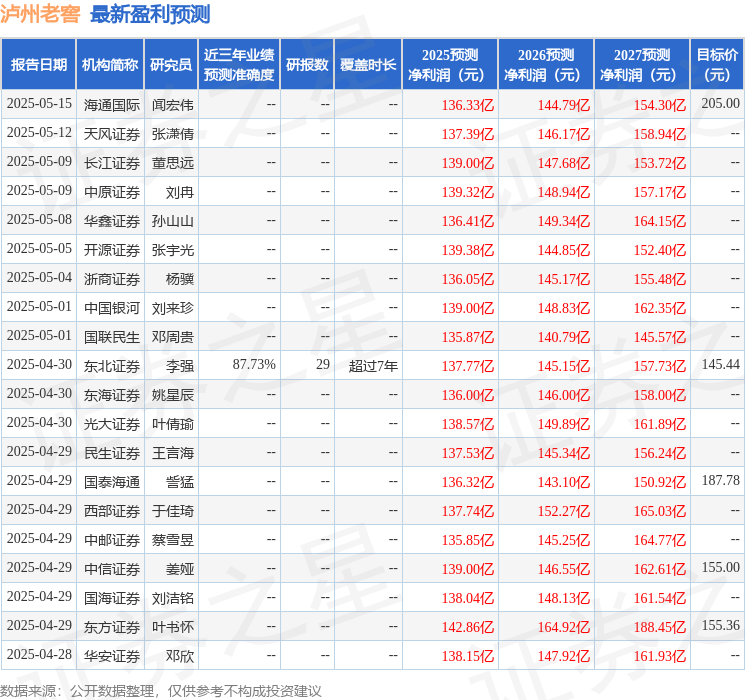Select the 浙商证券 institution cell
This screenshot has width=745, height=700.
pos(112,279)
